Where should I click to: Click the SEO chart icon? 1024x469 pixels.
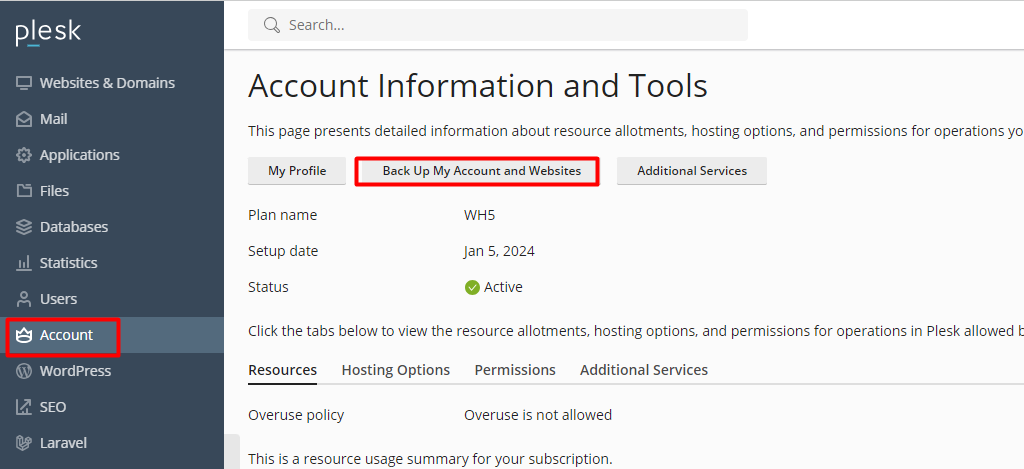24,407
